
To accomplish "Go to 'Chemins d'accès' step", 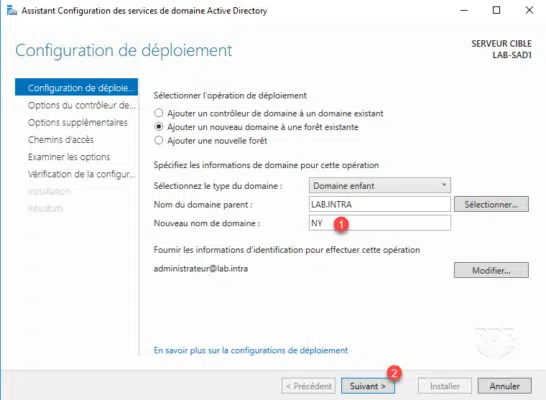I will pyautogui.click(x=61, y=140).
